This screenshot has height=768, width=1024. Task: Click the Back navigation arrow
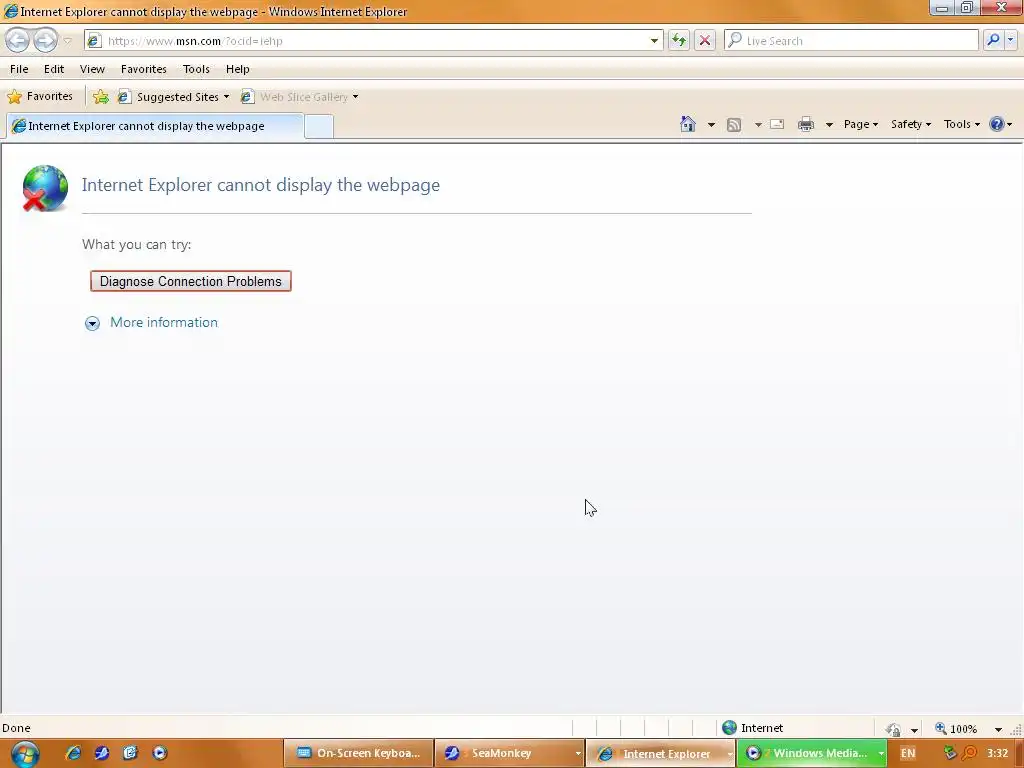(x=18, y=40)
